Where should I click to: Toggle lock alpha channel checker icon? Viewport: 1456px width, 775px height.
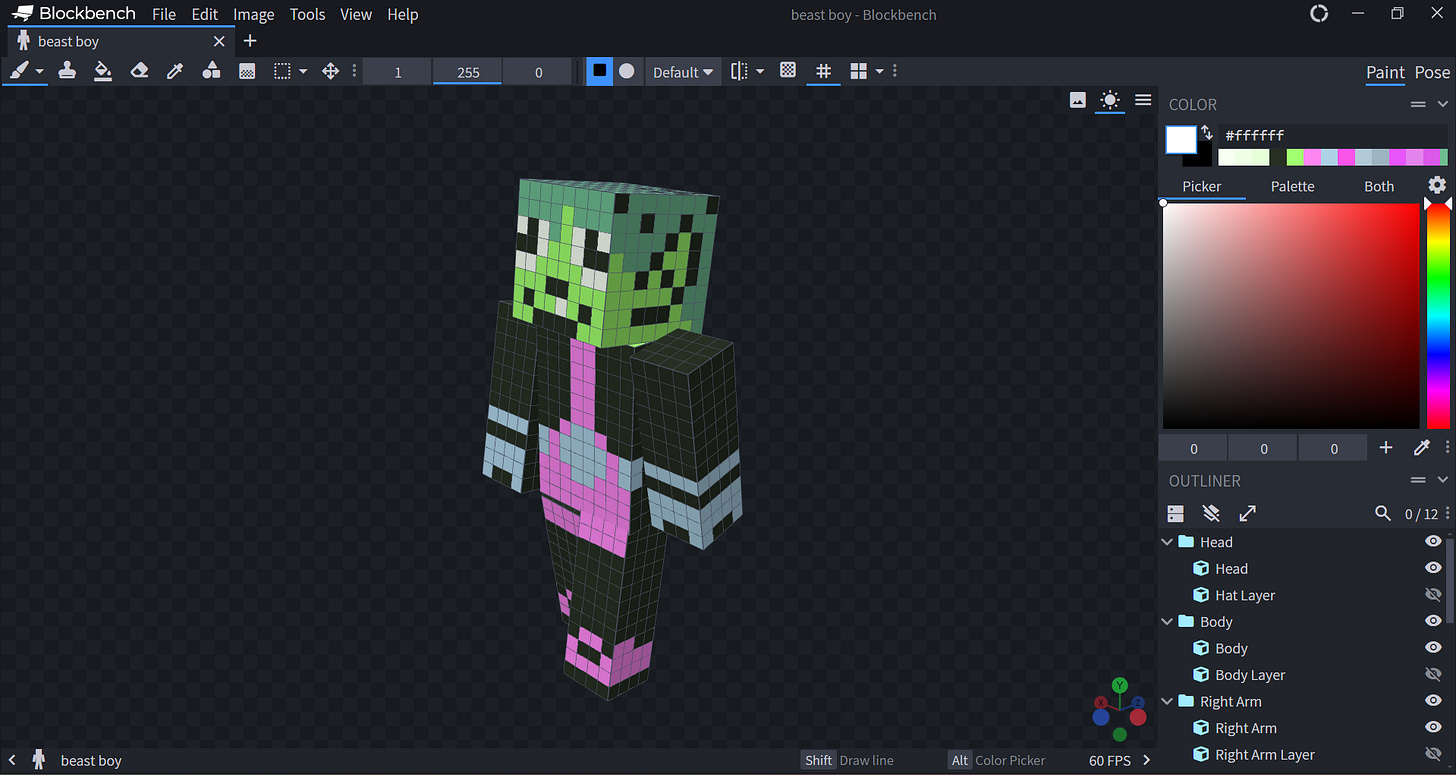tap(788, 71)
